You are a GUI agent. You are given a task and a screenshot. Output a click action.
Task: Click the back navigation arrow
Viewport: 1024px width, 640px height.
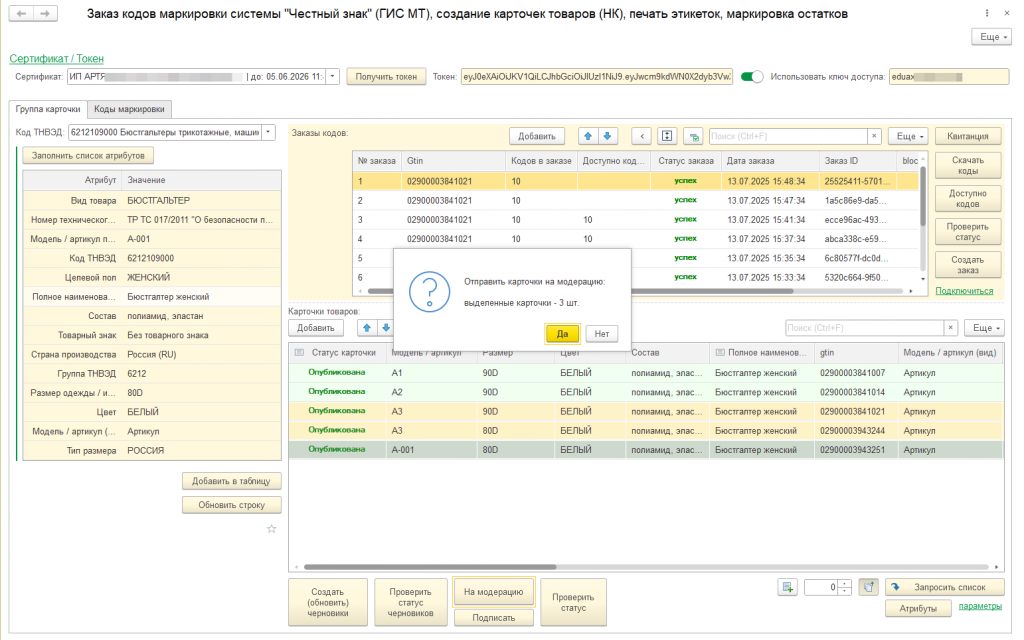click(22, 14)
